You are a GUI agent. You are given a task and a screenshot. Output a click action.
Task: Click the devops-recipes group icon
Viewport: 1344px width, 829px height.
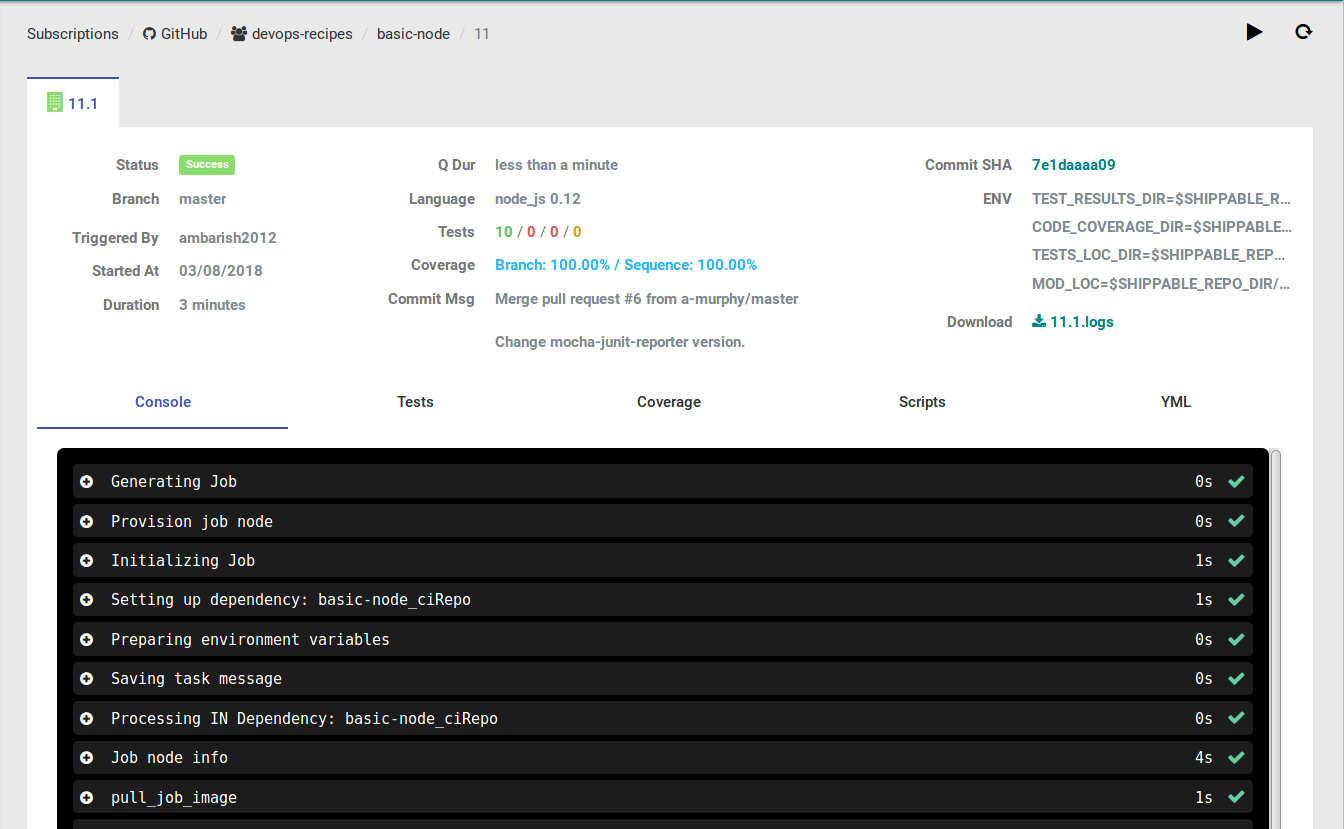click(239, 34)
